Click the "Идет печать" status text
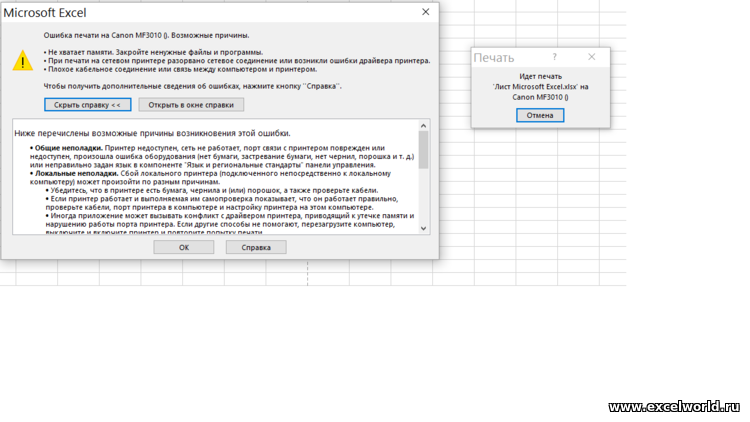Image resolution: width=750 pixels, height=422 pixels. click(540, 77)
